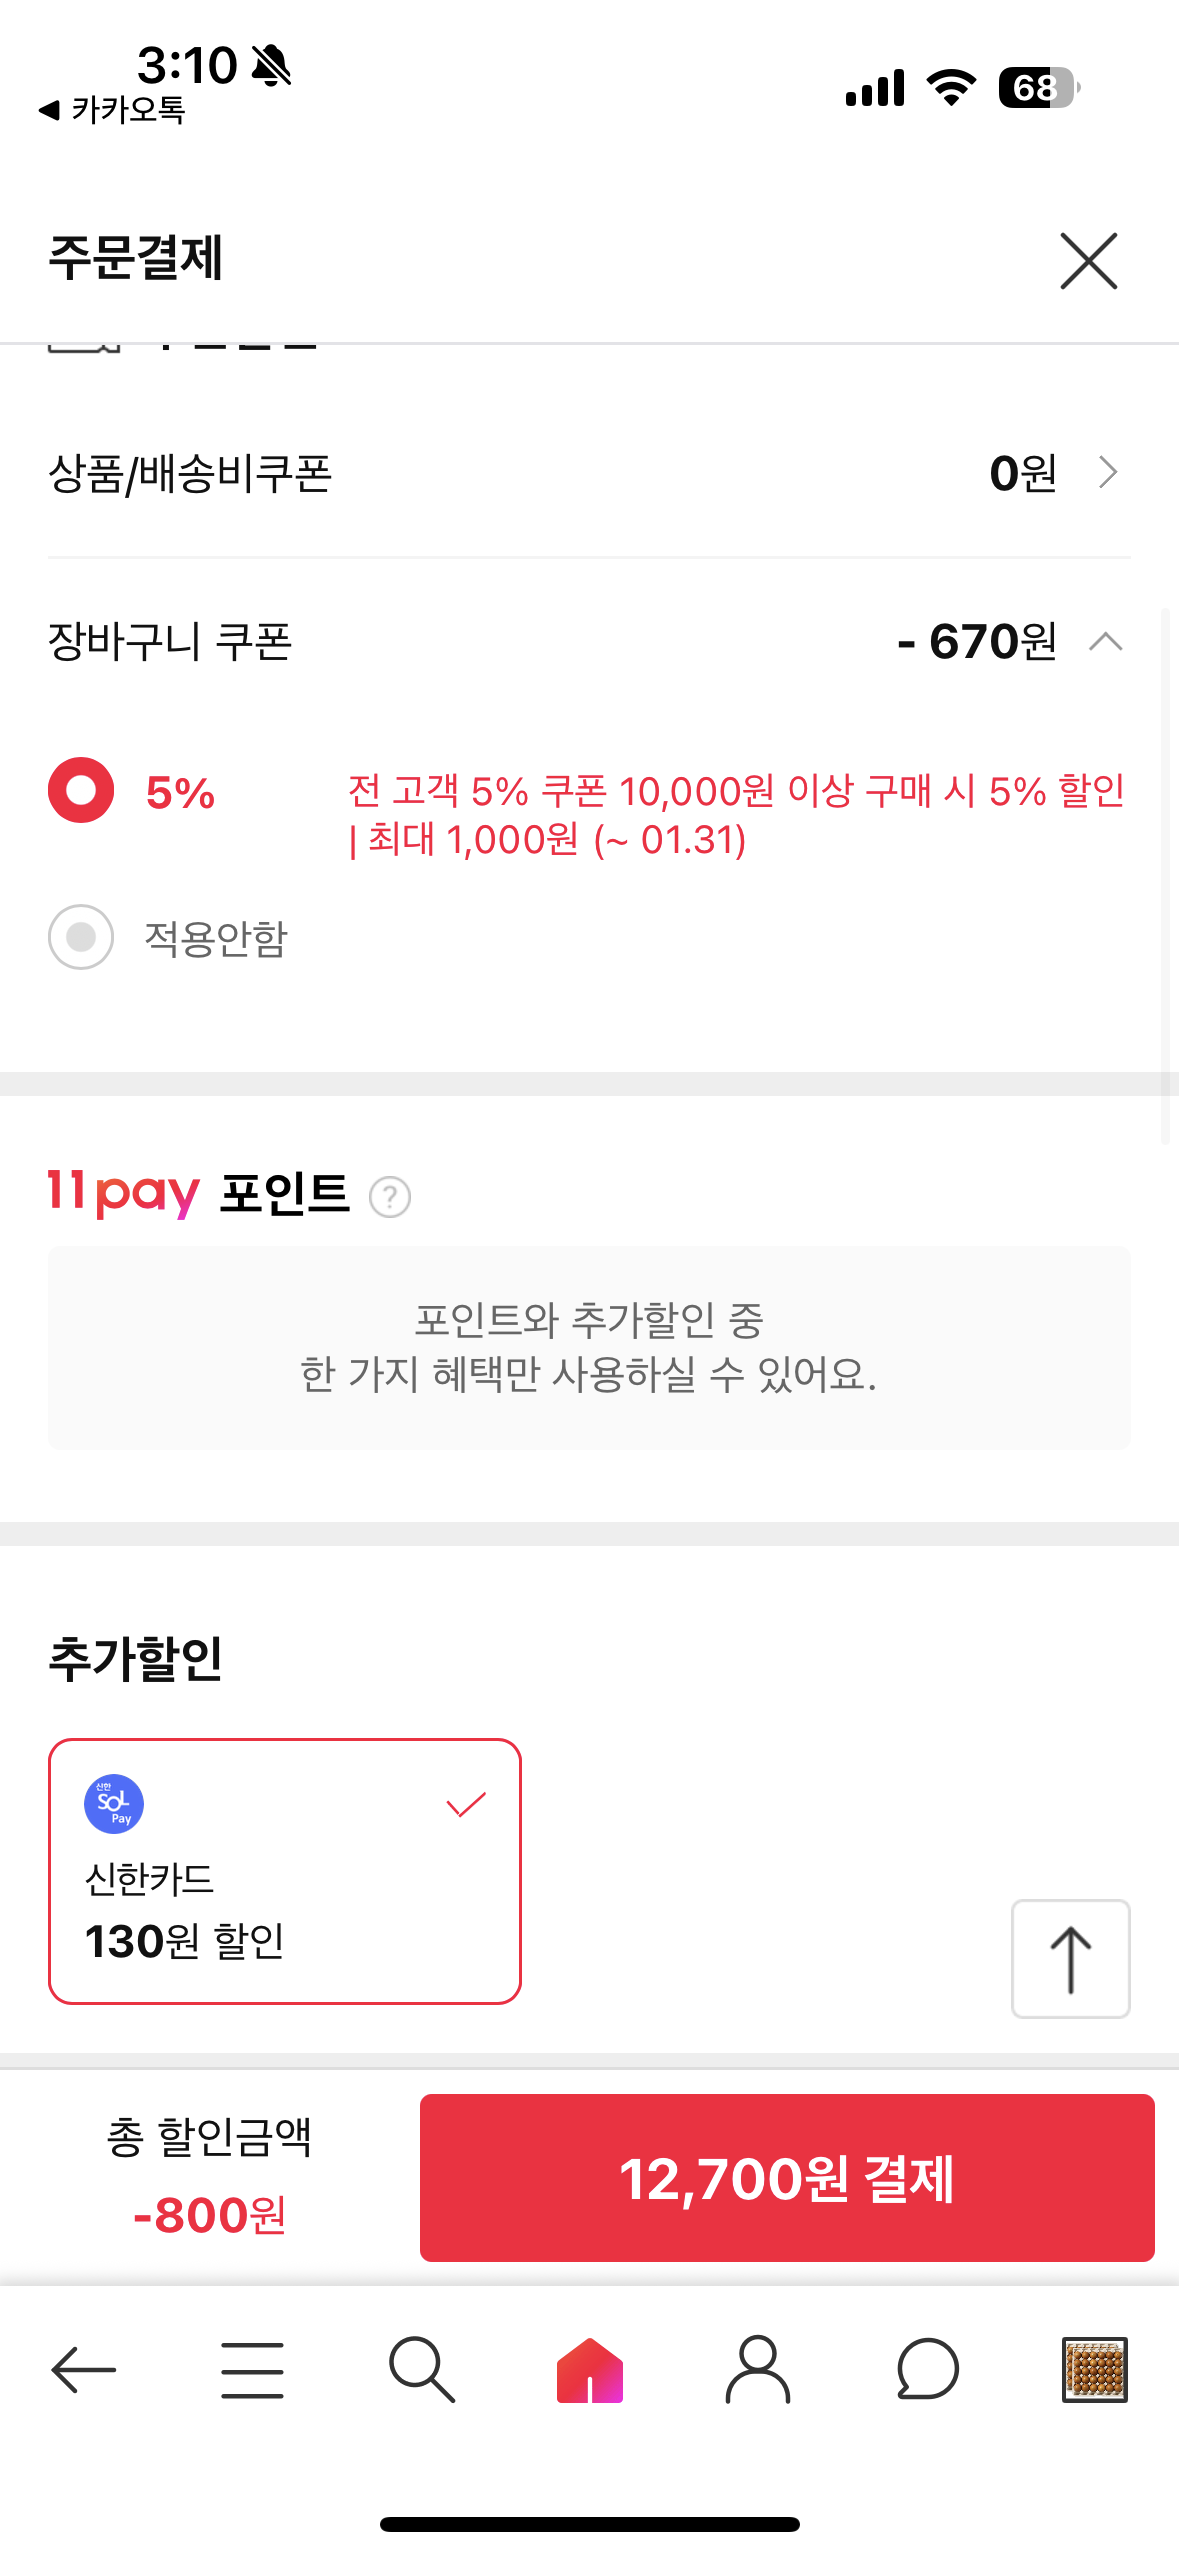Pay with the 12,700원 결제 button
The height and width of the screenshot is (2556, 1179).
click(x=787, y=2178)
